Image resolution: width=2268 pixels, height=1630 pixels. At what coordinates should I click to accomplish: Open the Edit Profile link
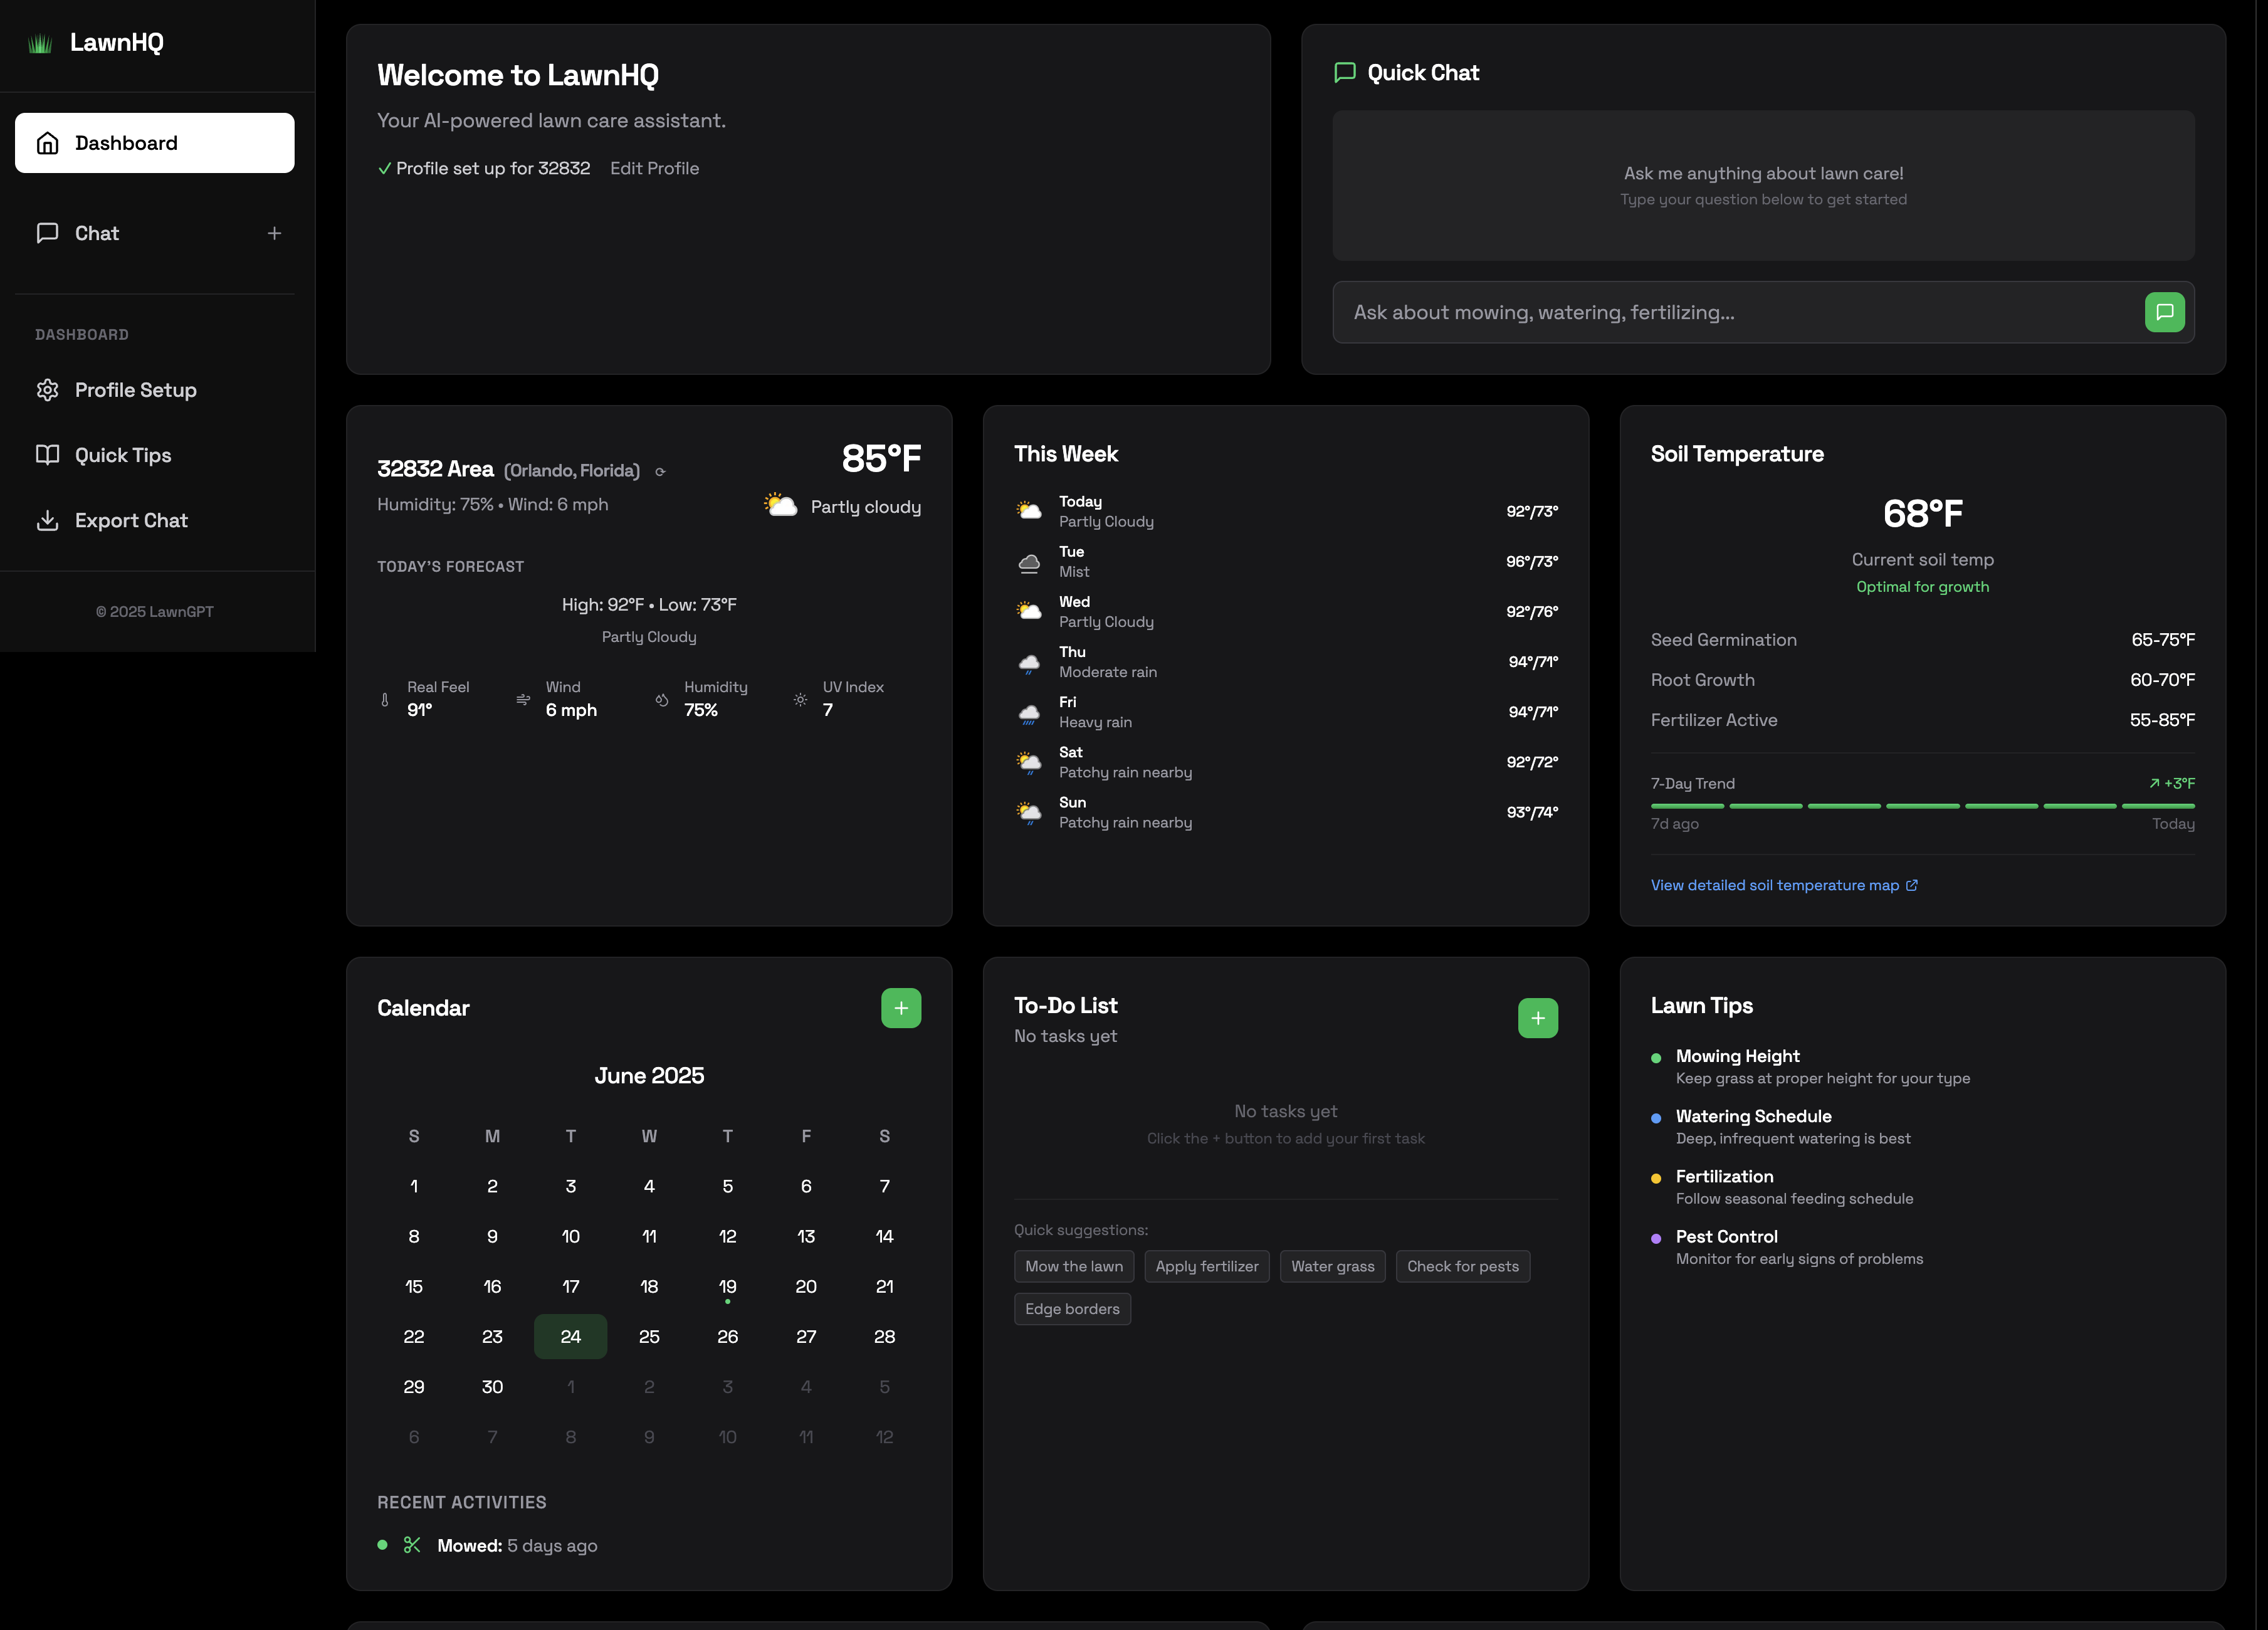[654, 168]
